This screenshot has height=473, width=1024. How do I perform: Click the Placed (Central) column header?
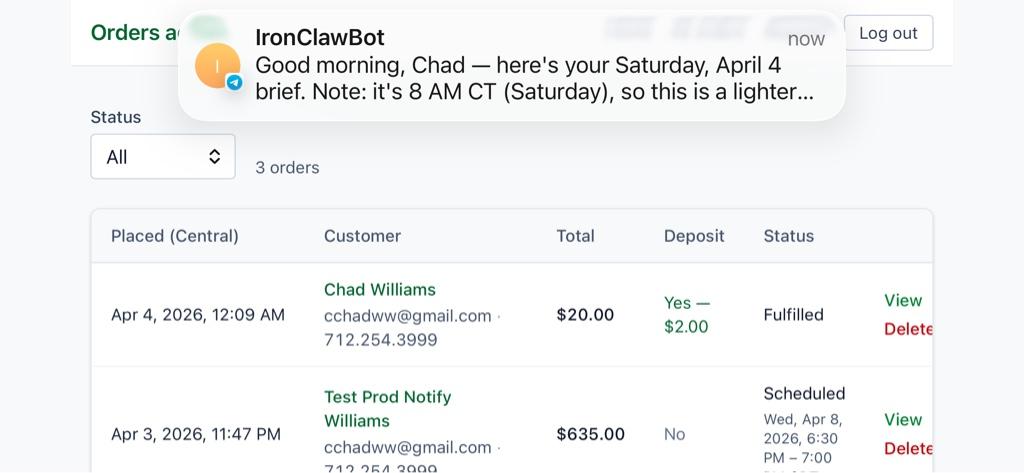click(175, 236)
